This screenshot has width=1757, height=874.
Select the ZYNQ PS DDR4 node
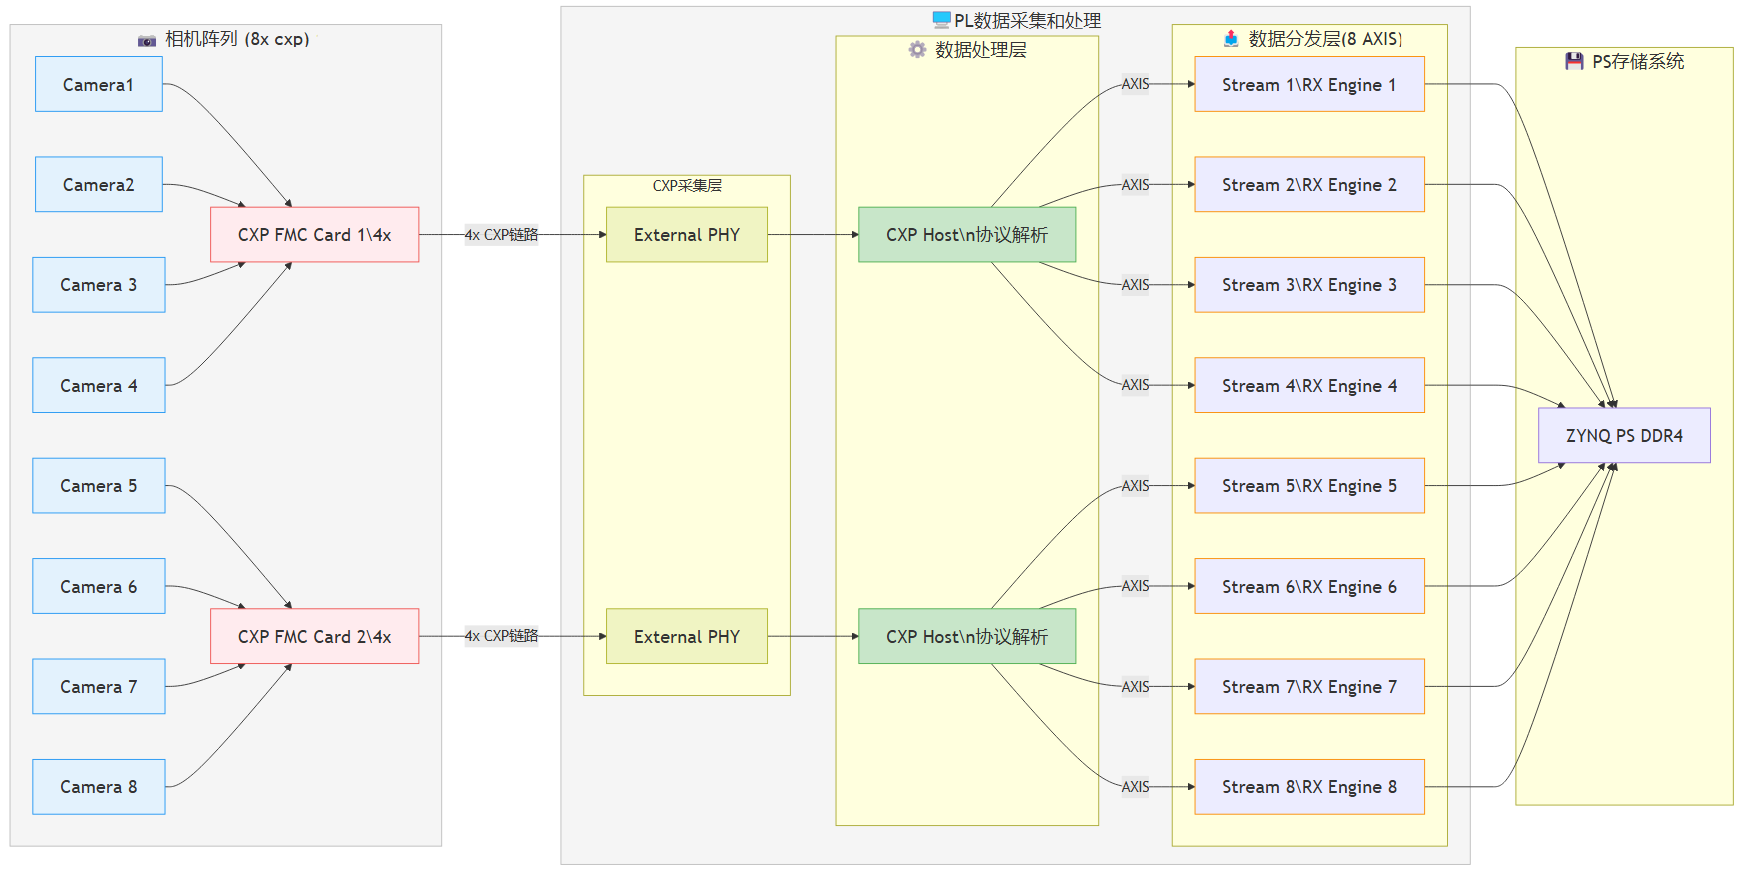click(x=1624, y=436)
